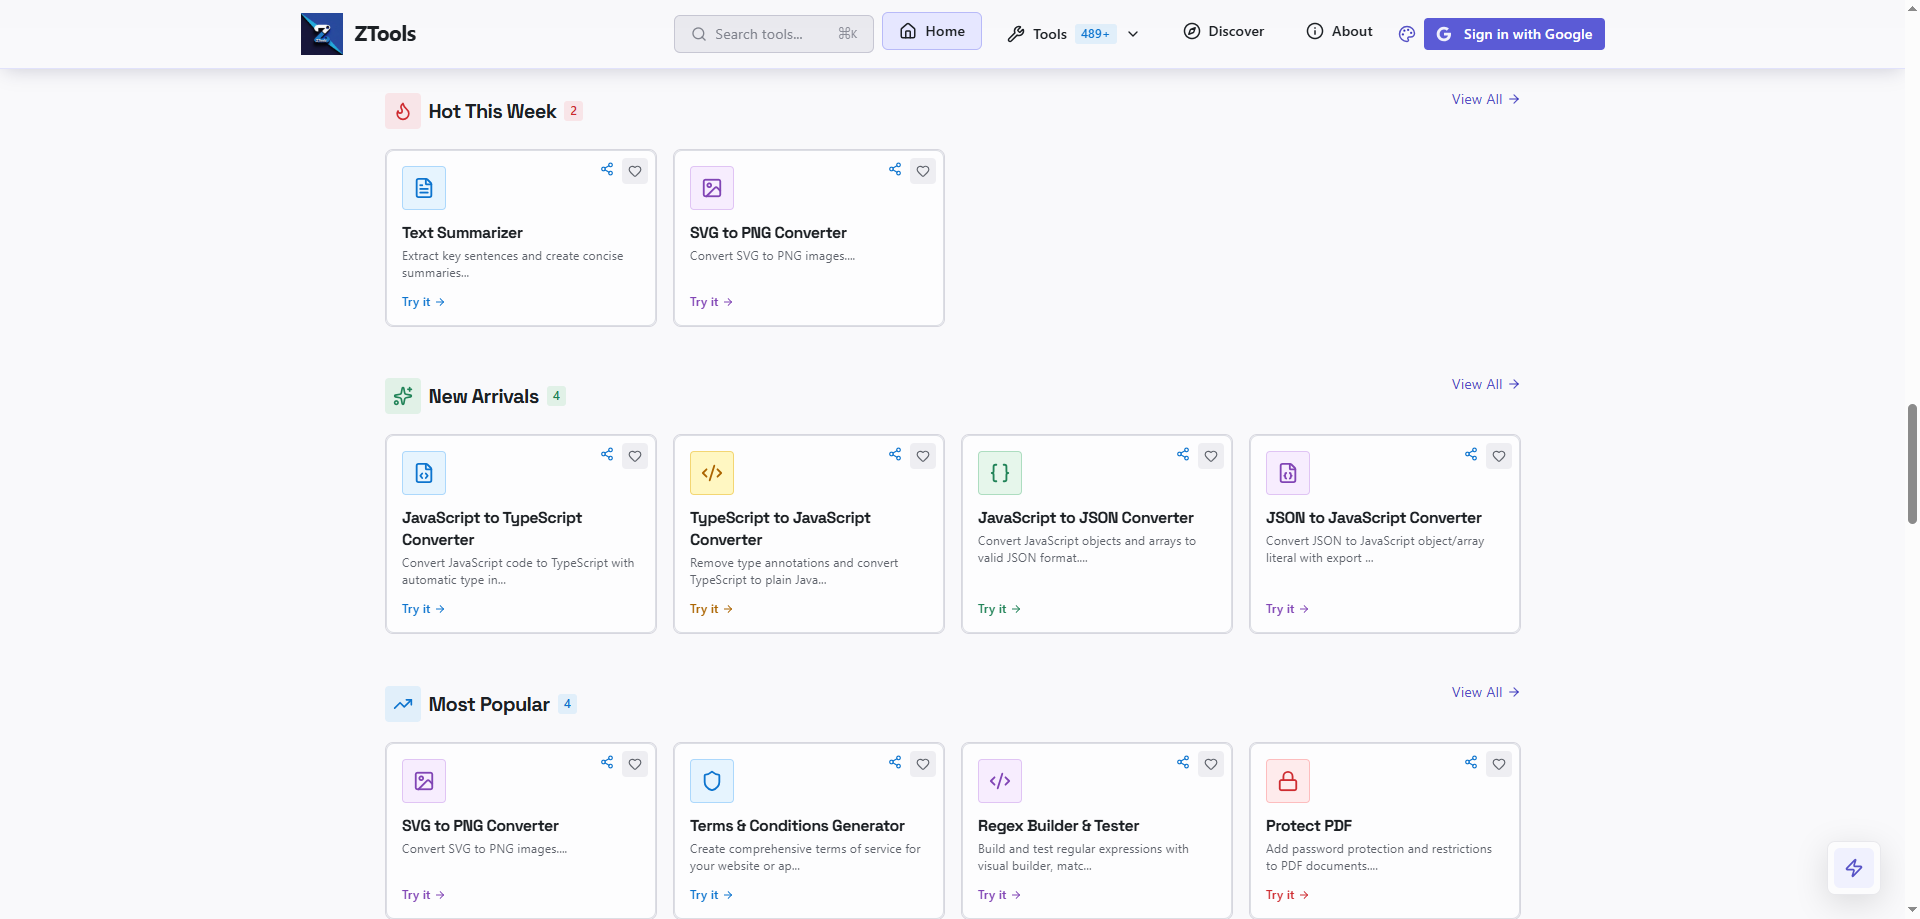Open the Terms & Conditions Generator title
1920x919 pixels.
797,826
